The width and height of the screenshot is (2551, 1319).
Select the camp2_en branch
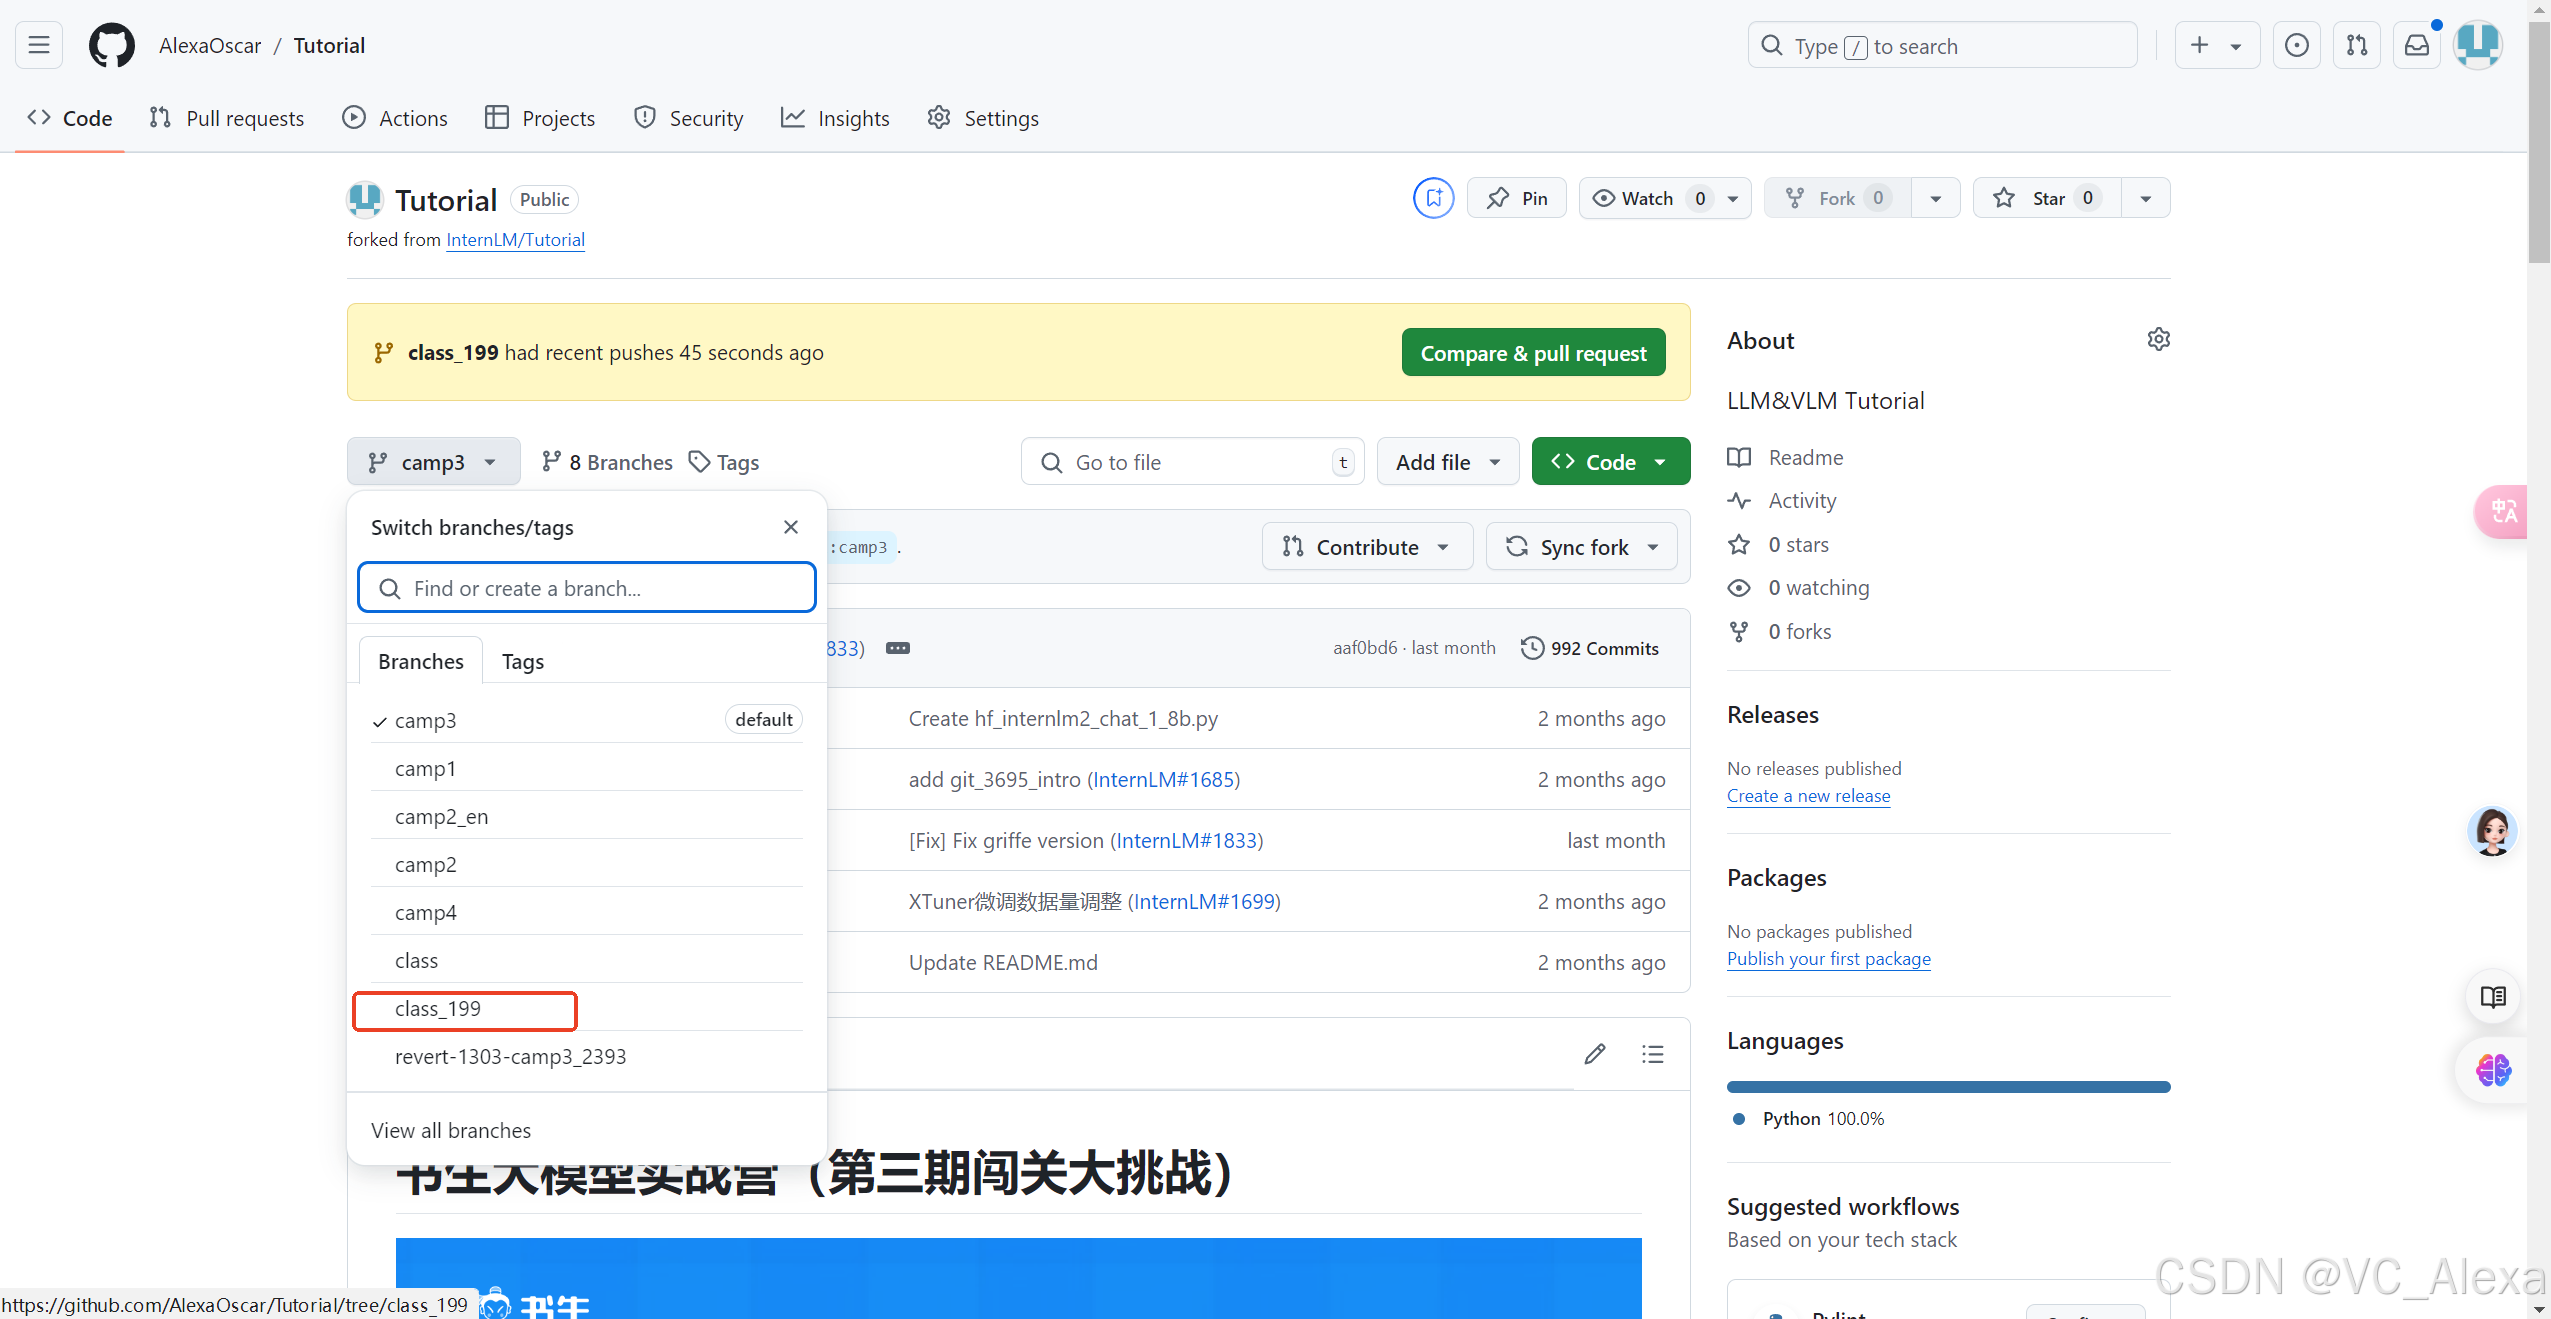587,817
